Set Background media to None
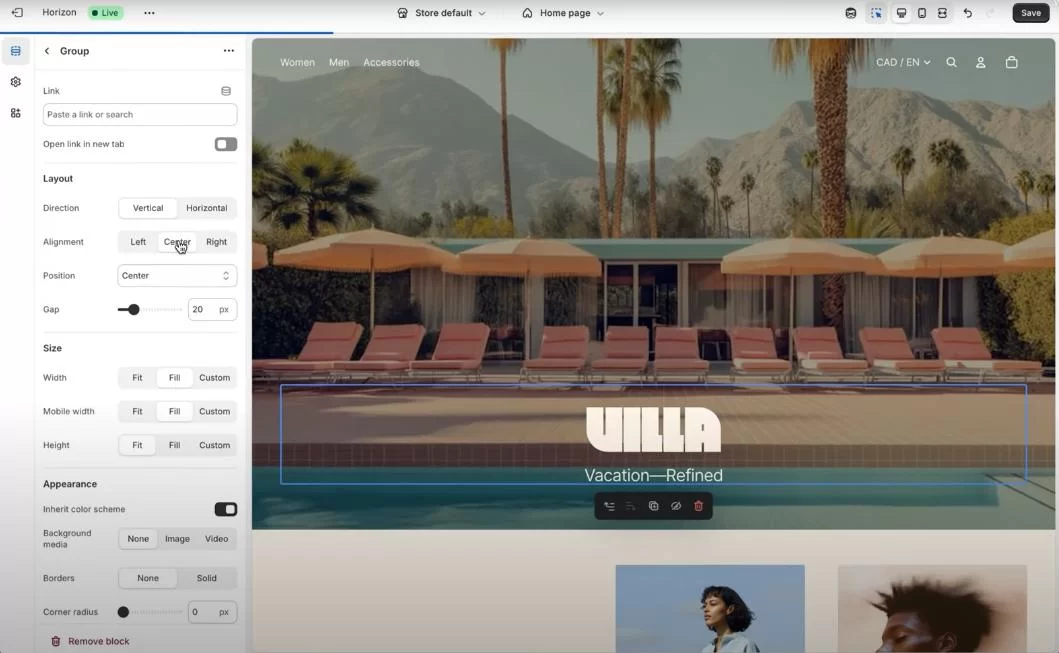Image resolution: width=1059 pixels, height=653 pixels. coord(138,539)
